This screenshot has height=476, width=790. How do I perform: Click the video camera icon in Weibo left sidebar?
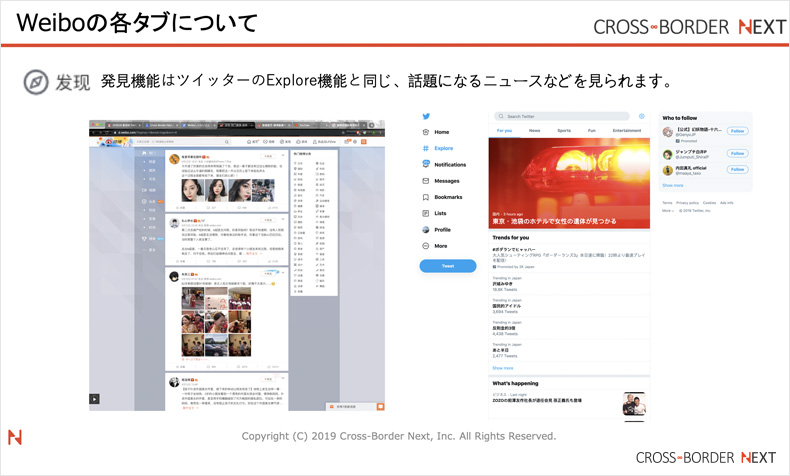tap(144, 190)
